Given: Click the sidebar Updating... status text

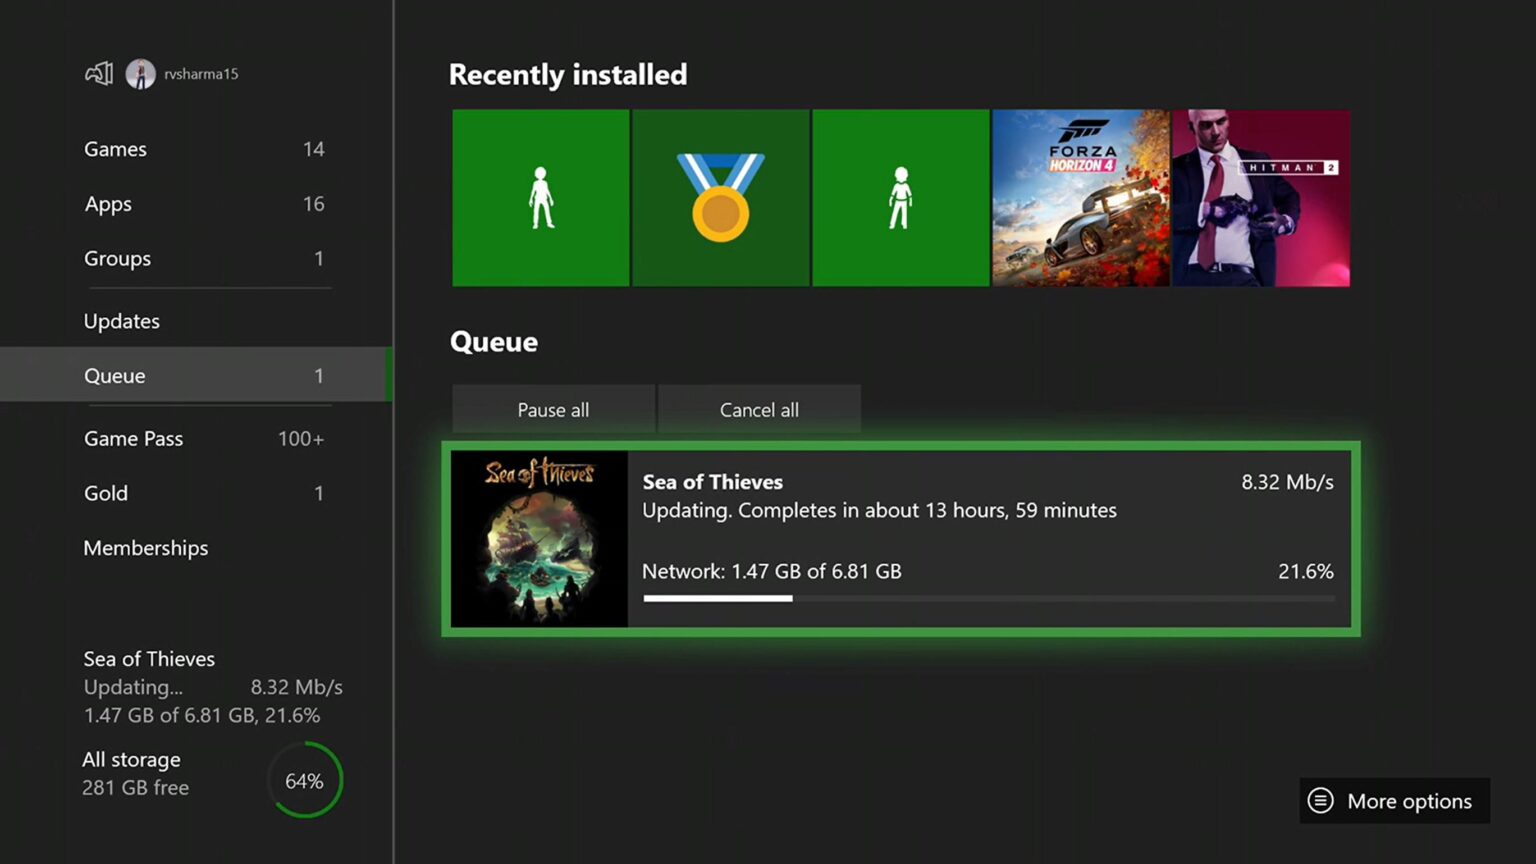Looking at the screenshot, I should point(133,687).
